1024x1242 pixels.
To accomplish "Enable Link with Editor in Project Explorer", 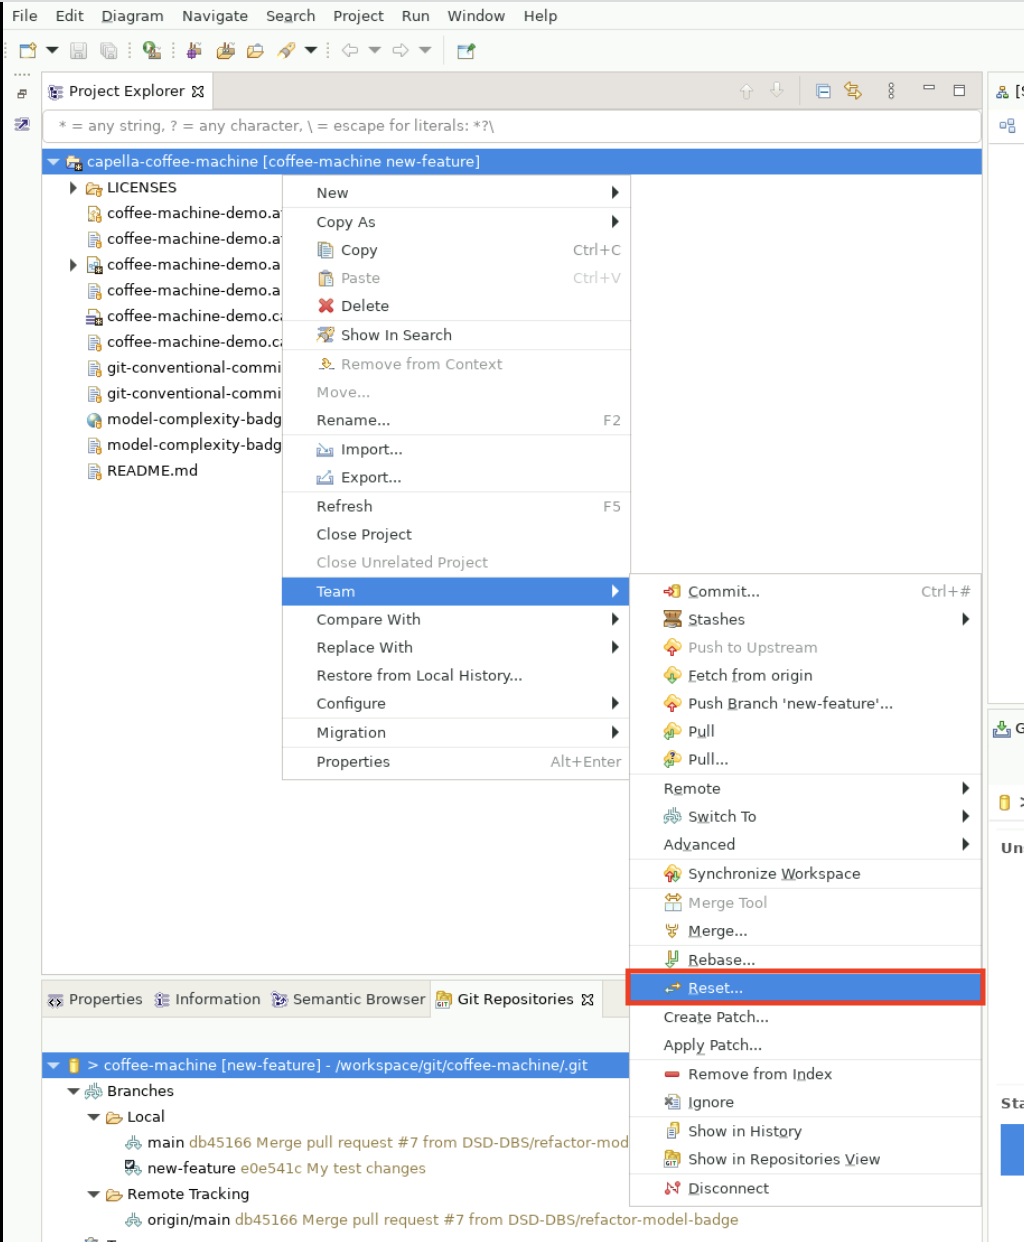I will click(851, 91).
